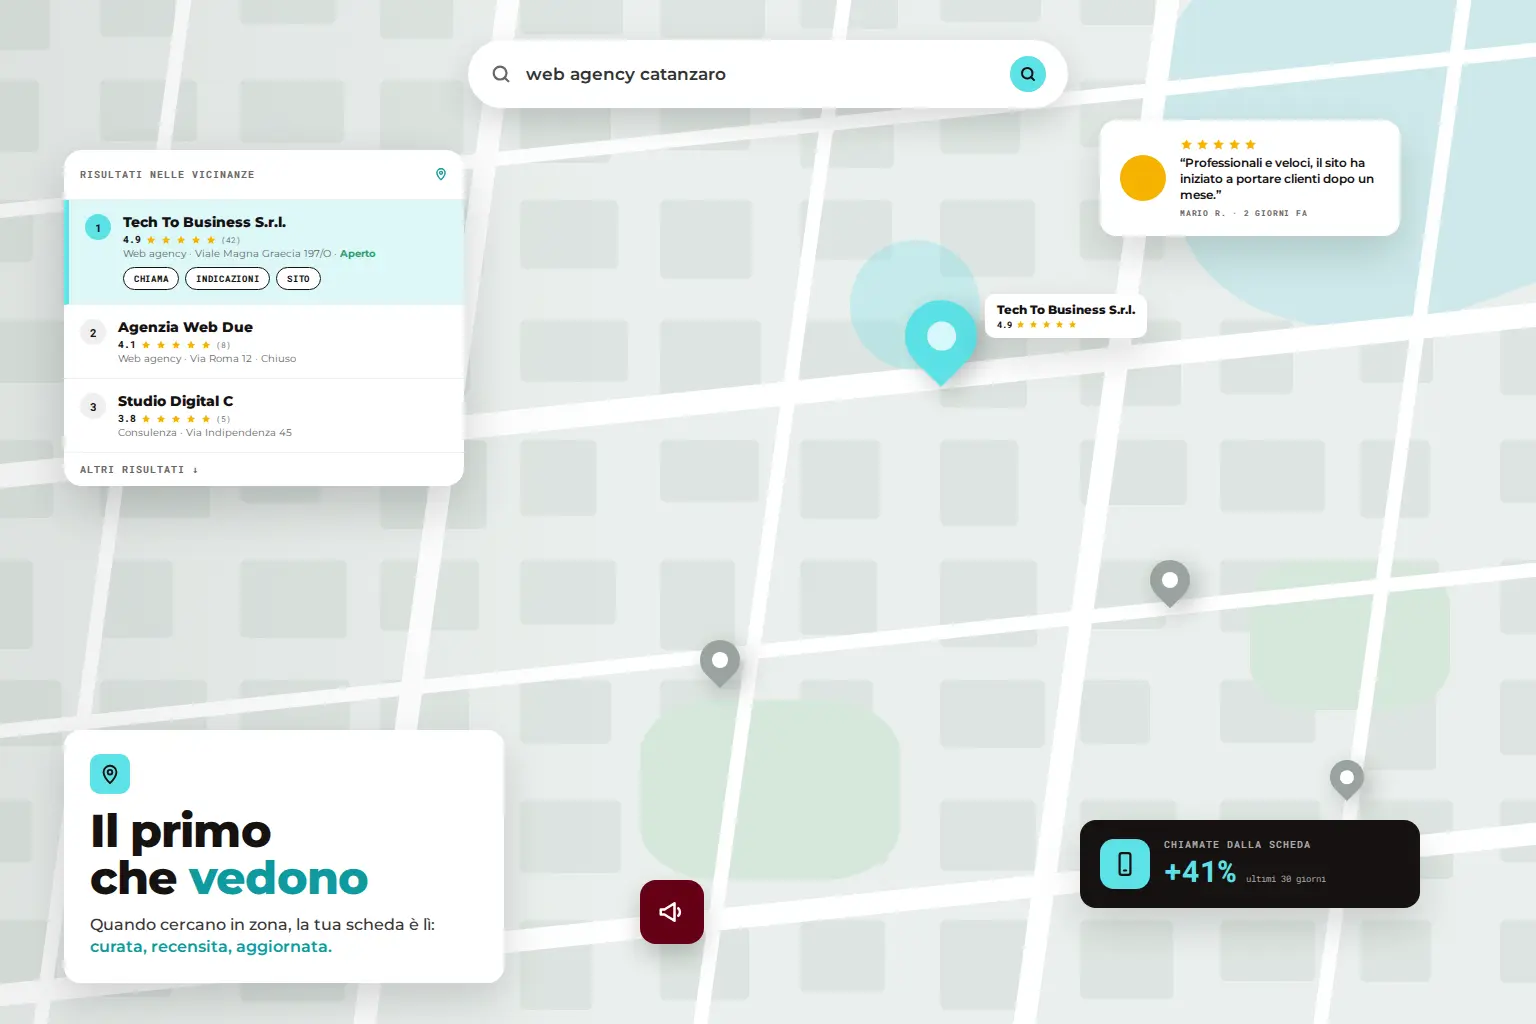Viewport: 1536px width, 1024px height.
Task: Expand ALTRI RISULTATI list
Action: 139,470
